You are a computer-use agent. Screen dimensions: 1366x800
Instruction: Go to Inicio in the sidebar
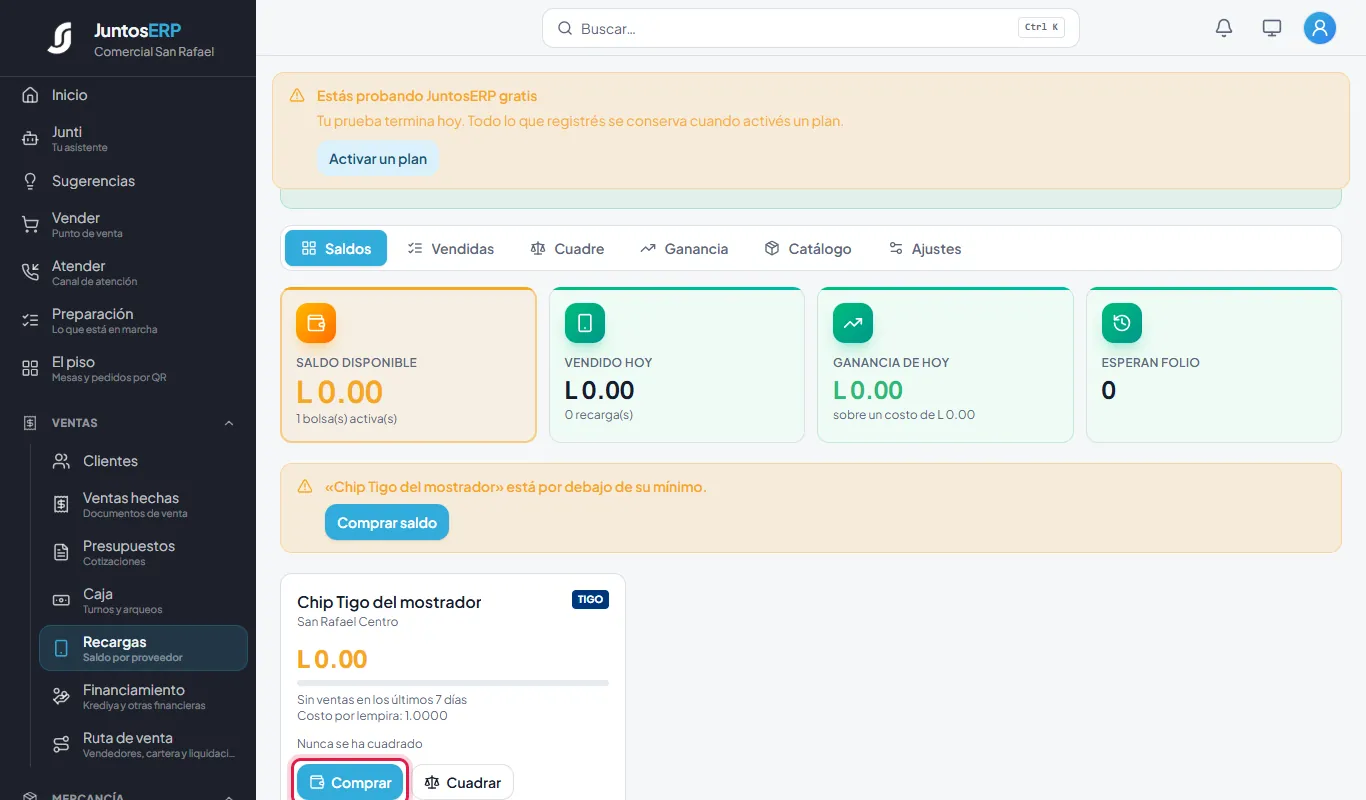click(128, 95)
